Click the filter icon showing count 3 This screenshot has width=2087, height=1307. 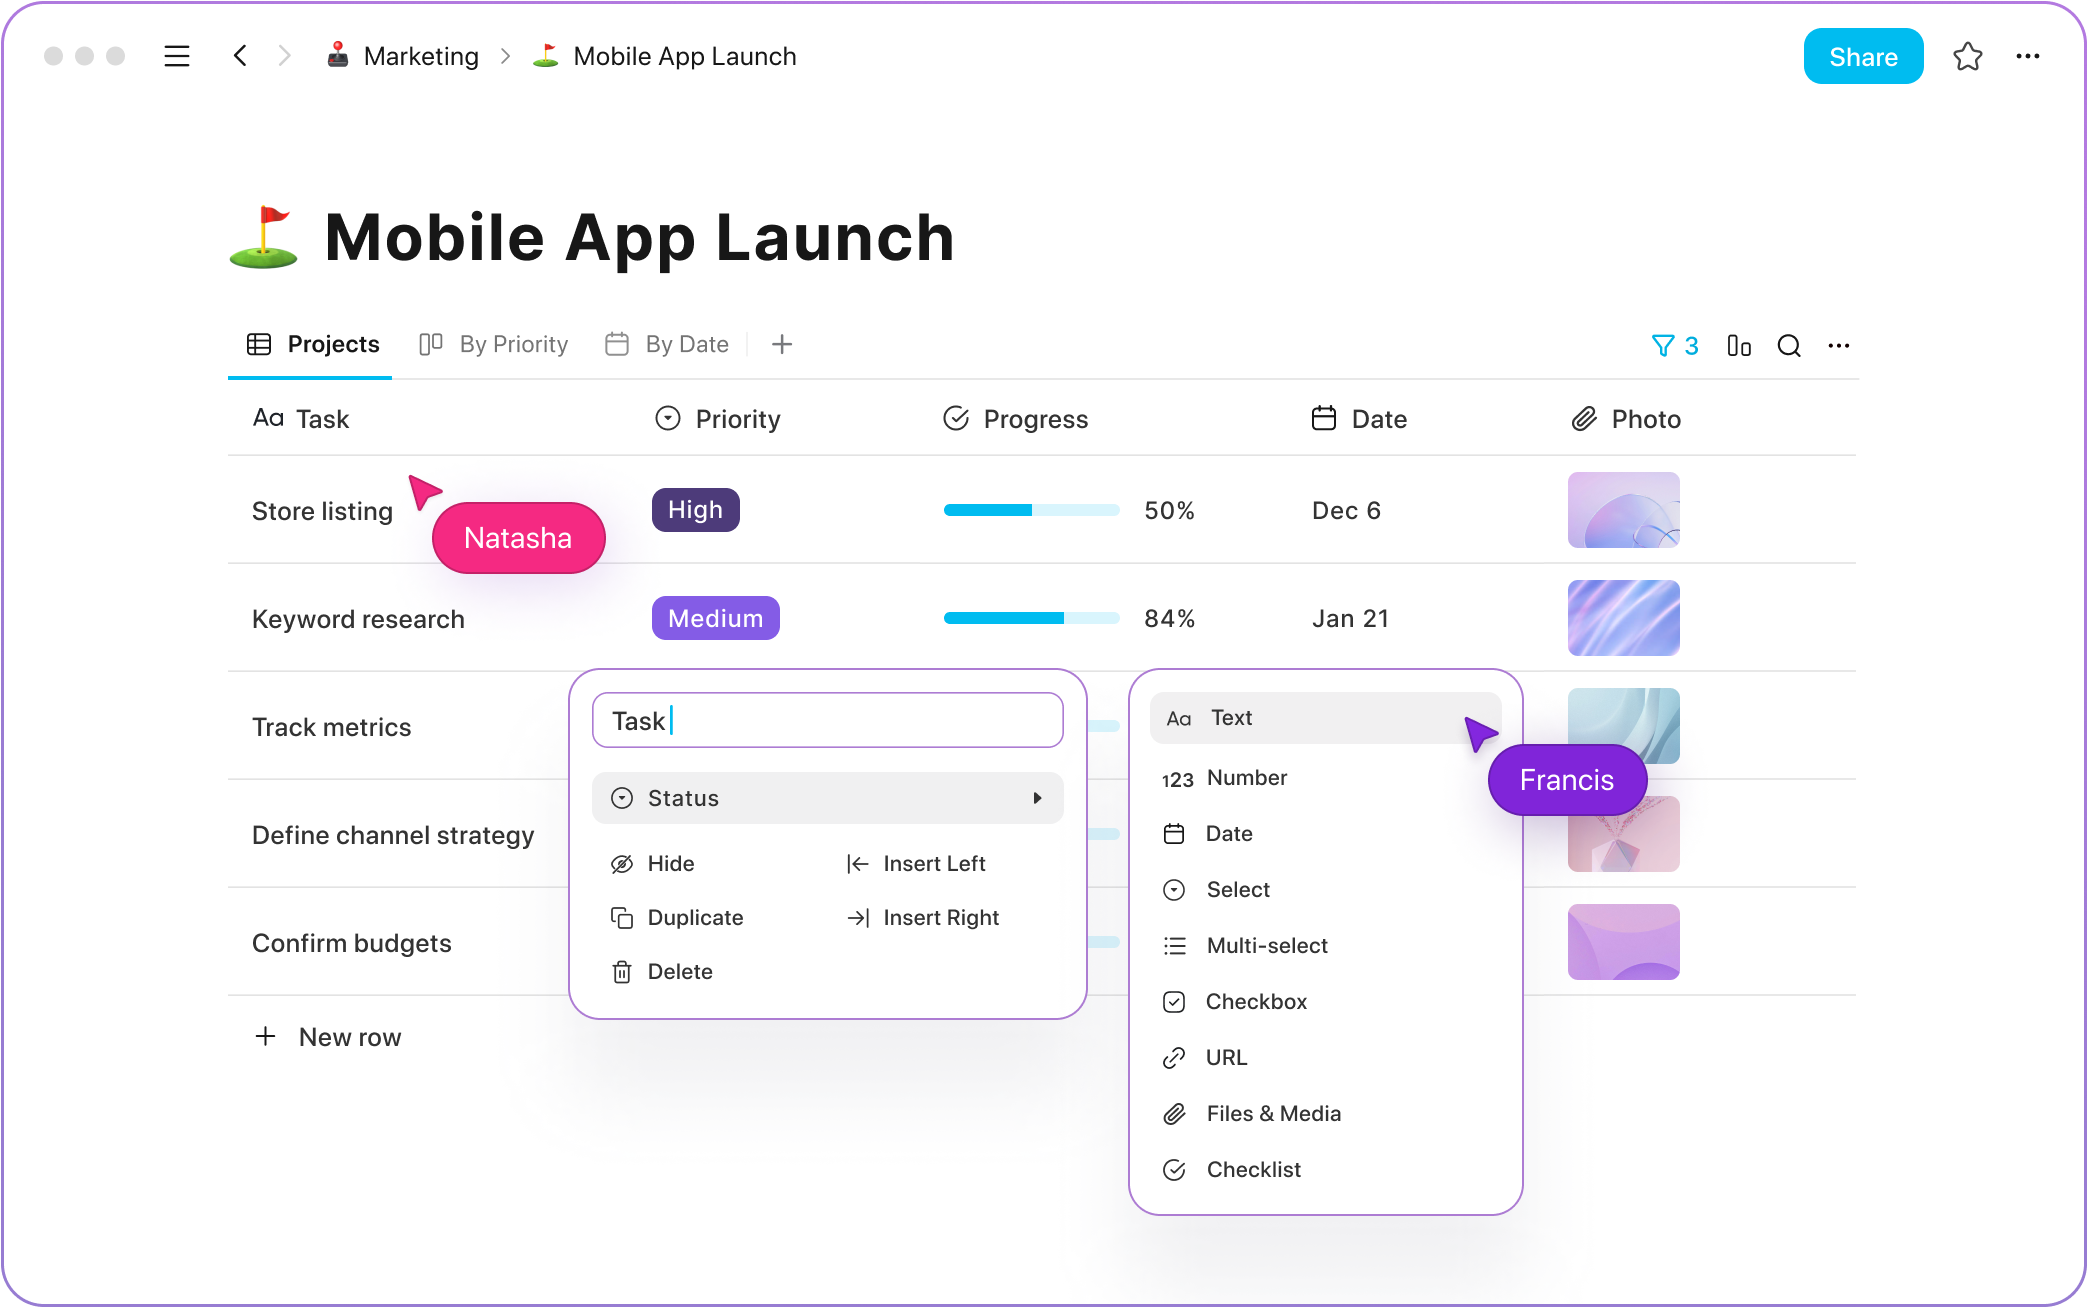coord(1676,345)
